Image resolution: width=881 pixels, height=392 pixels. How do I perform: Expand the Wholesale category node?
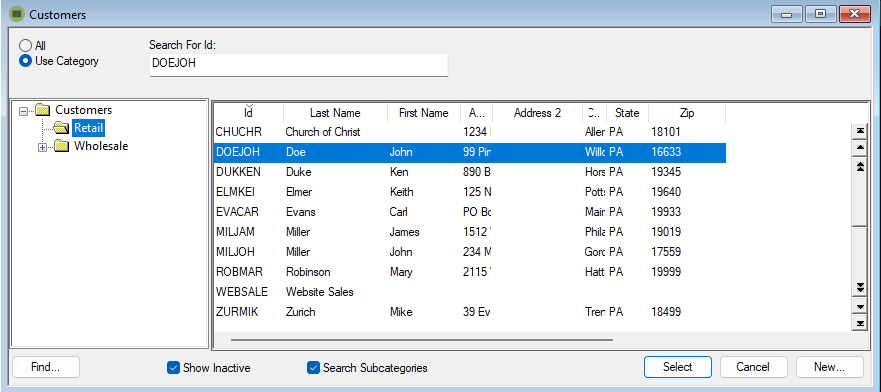(x=43, y=147)
